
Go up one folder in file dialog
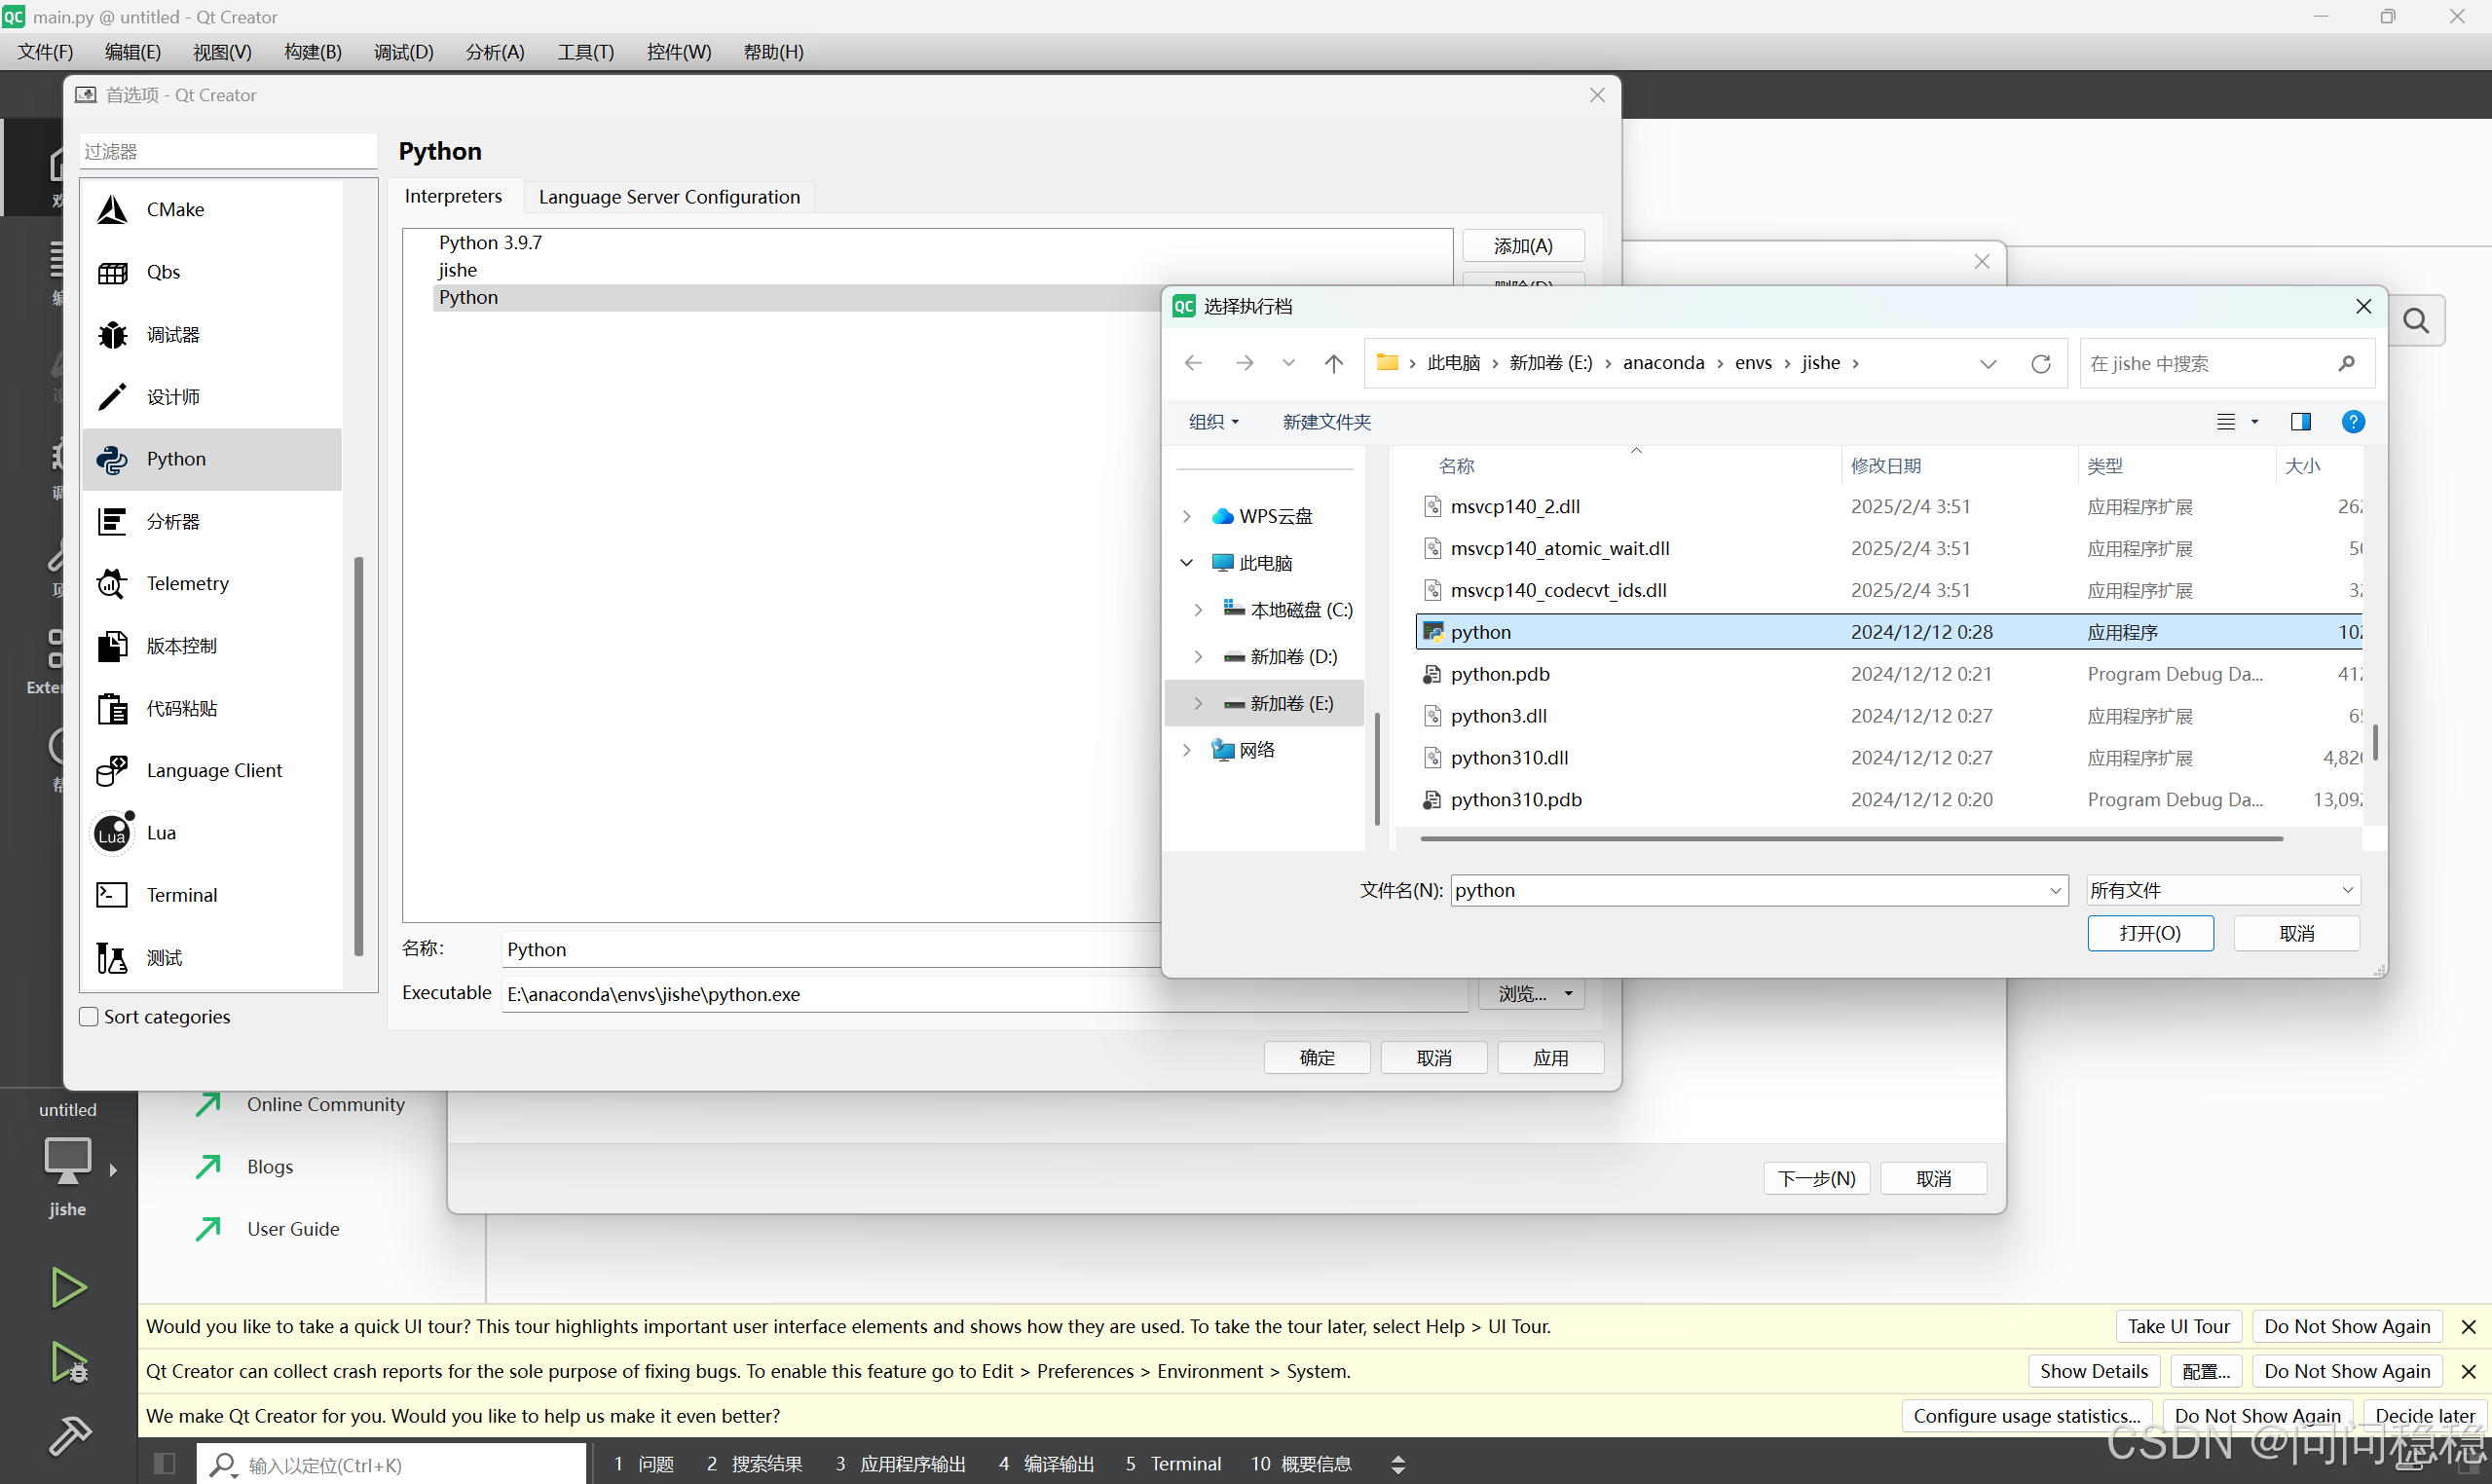pyautogui.click(x=1333, y=363)
